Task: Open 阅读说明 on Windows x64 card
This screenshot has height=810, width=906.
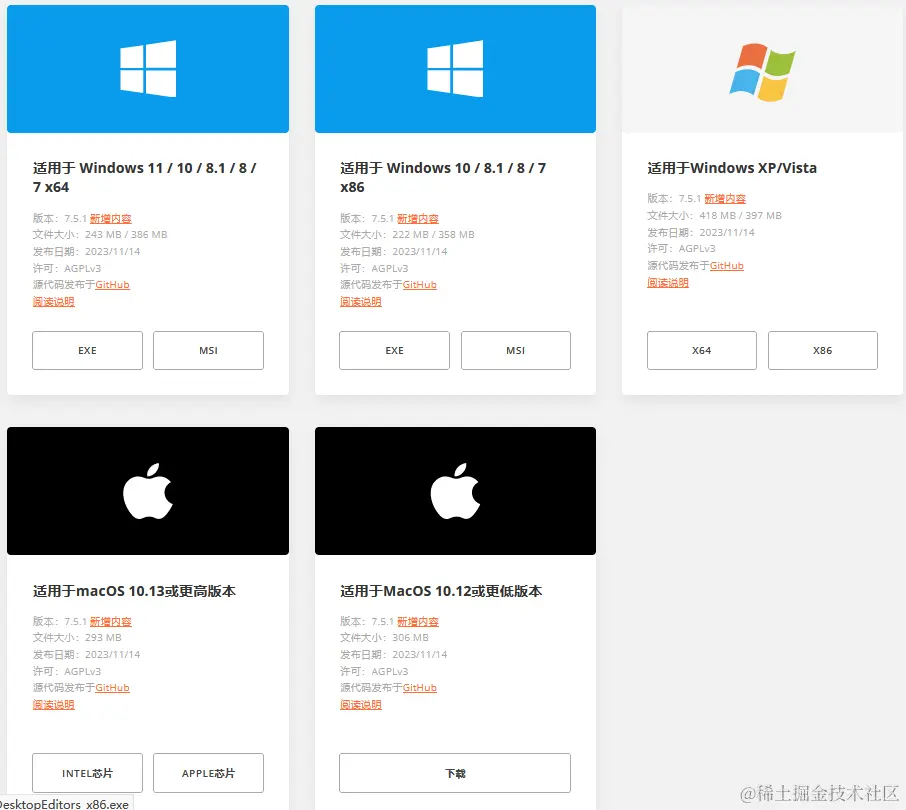Action: 54,302
